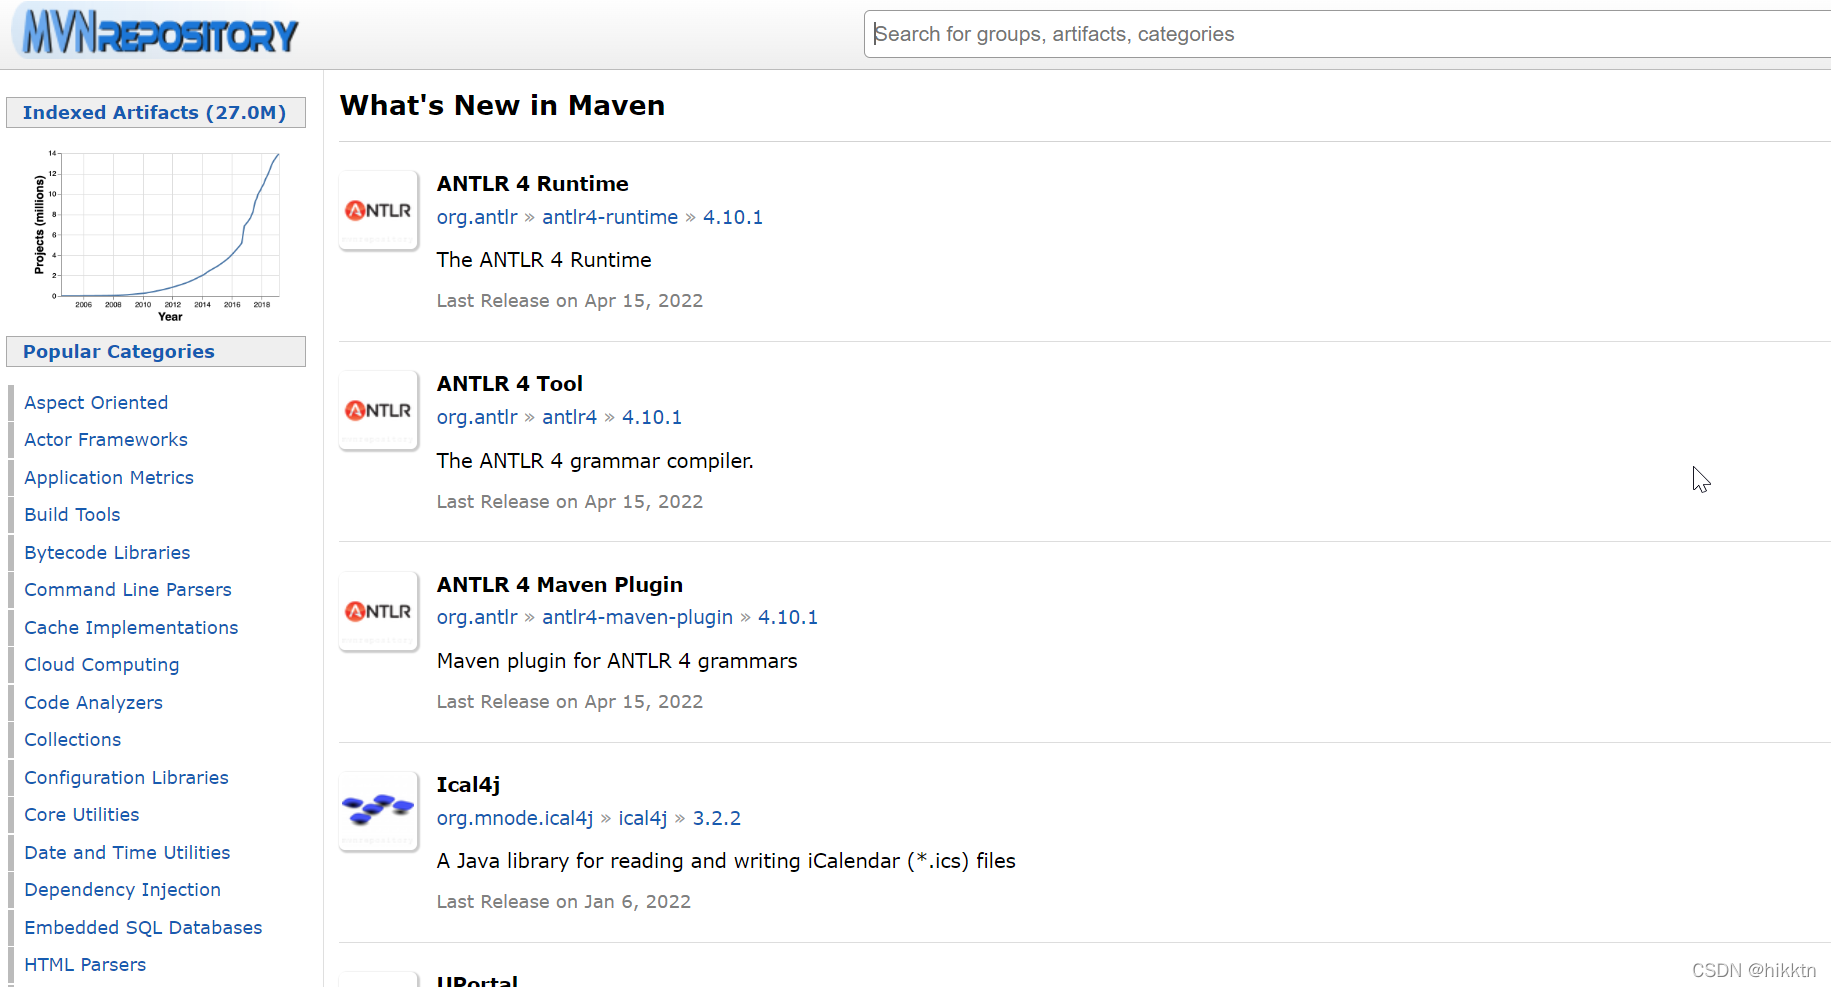Open the Ical4j title link
Screen dimensions: 1831x987
click(x=468, y=785)
